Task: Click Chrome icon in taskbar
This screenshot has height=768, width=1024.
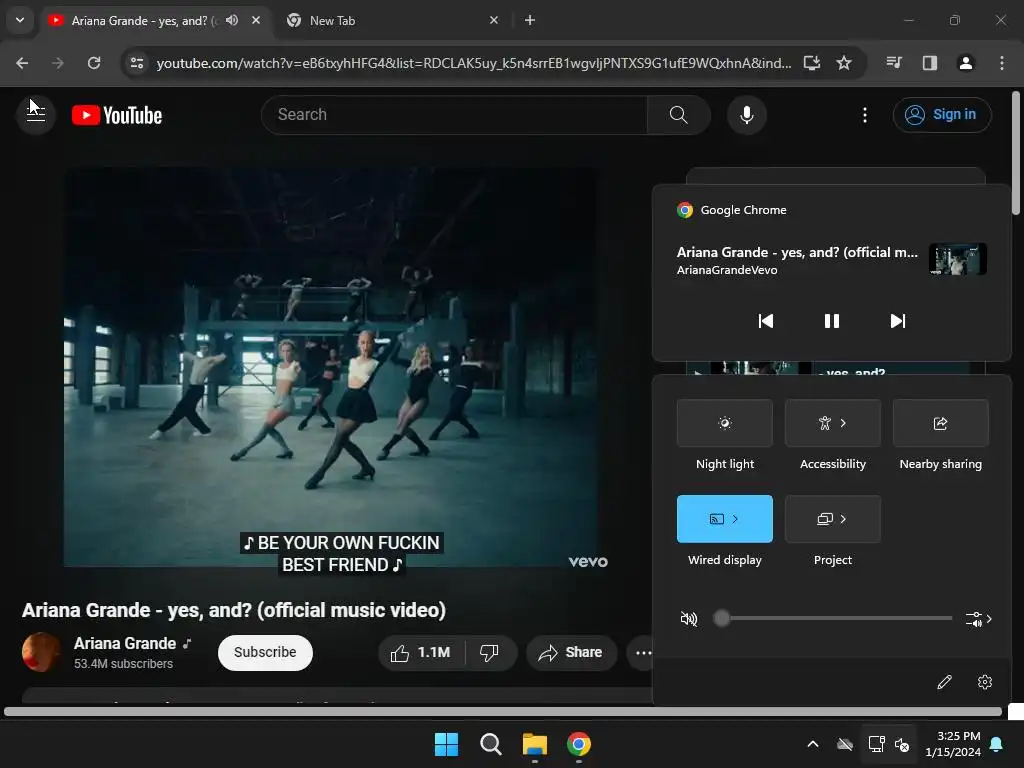Action: (x=579, y=744)
